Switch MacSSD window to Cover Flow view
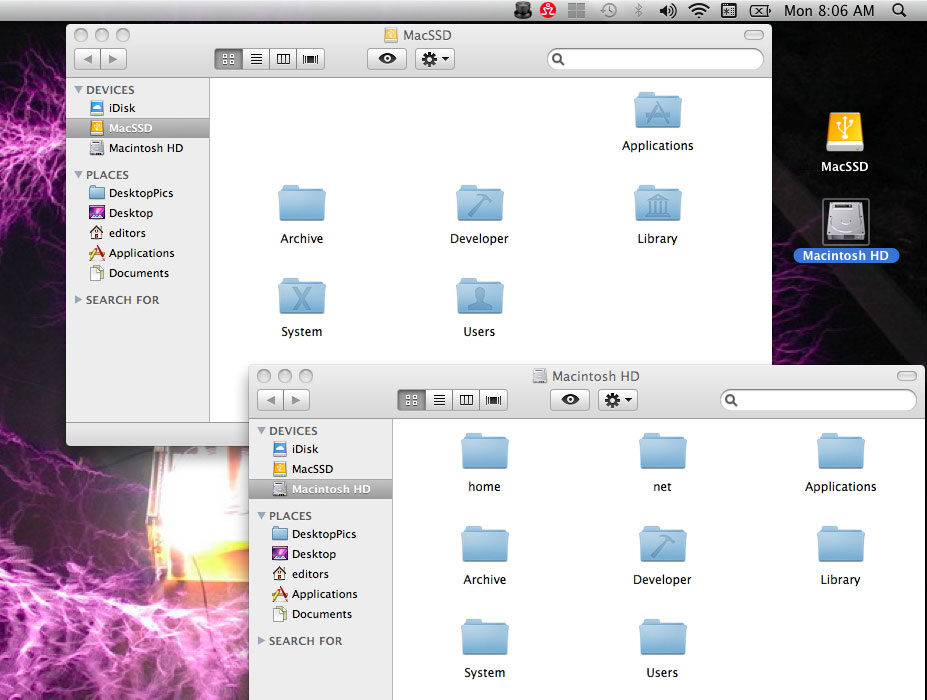This screenshot has width=927, height=700. [310, 59]
